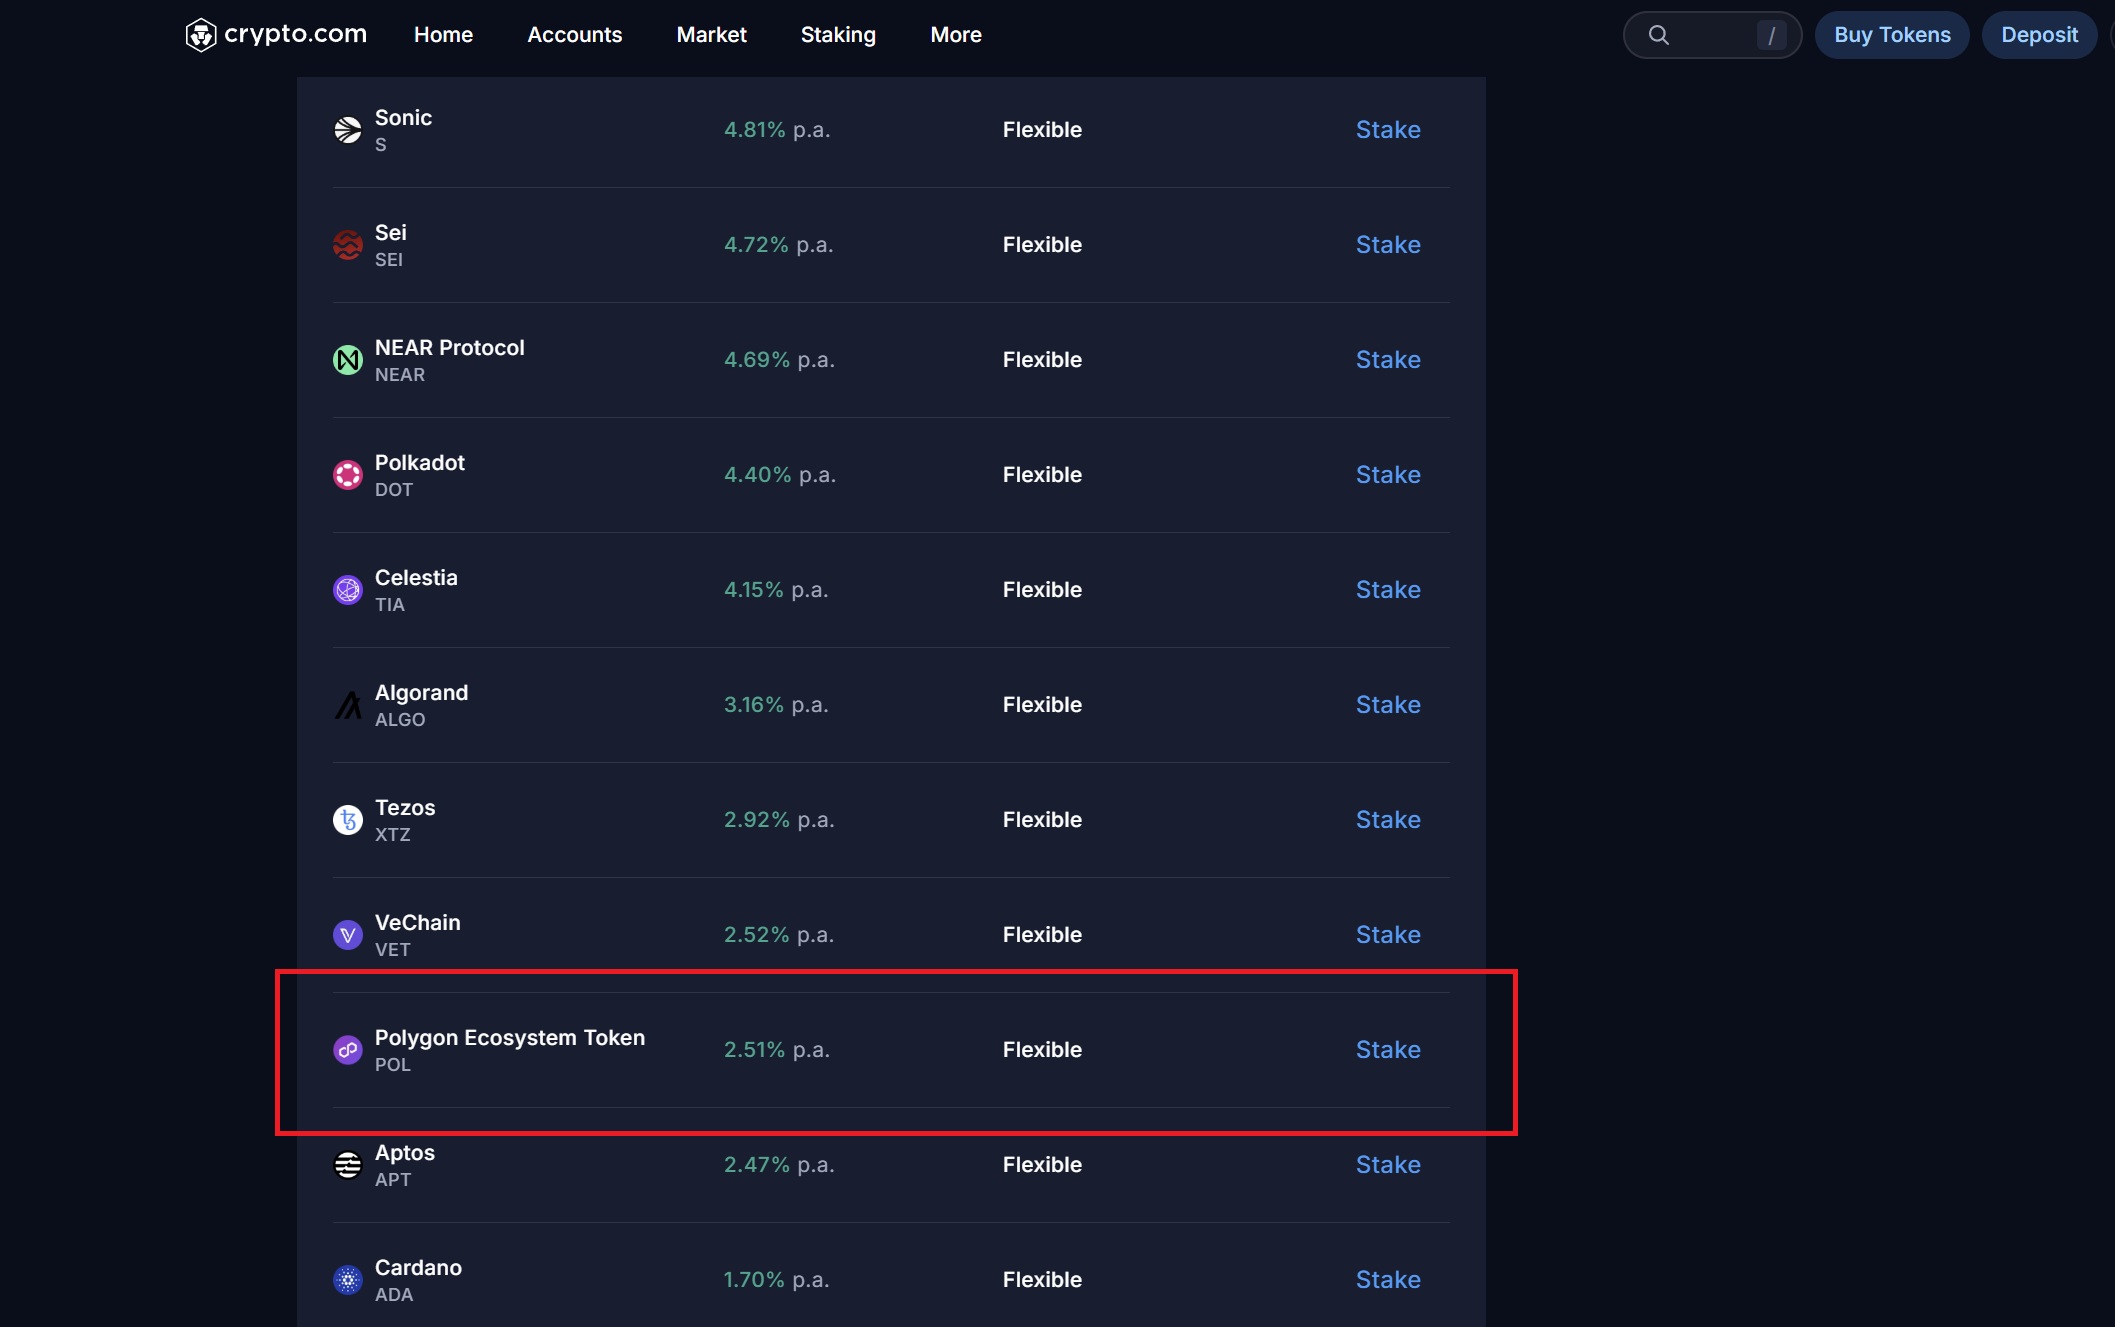Open the Accounts menu item
Screen dimensions: 2115x1327
(x=575, y=35)
